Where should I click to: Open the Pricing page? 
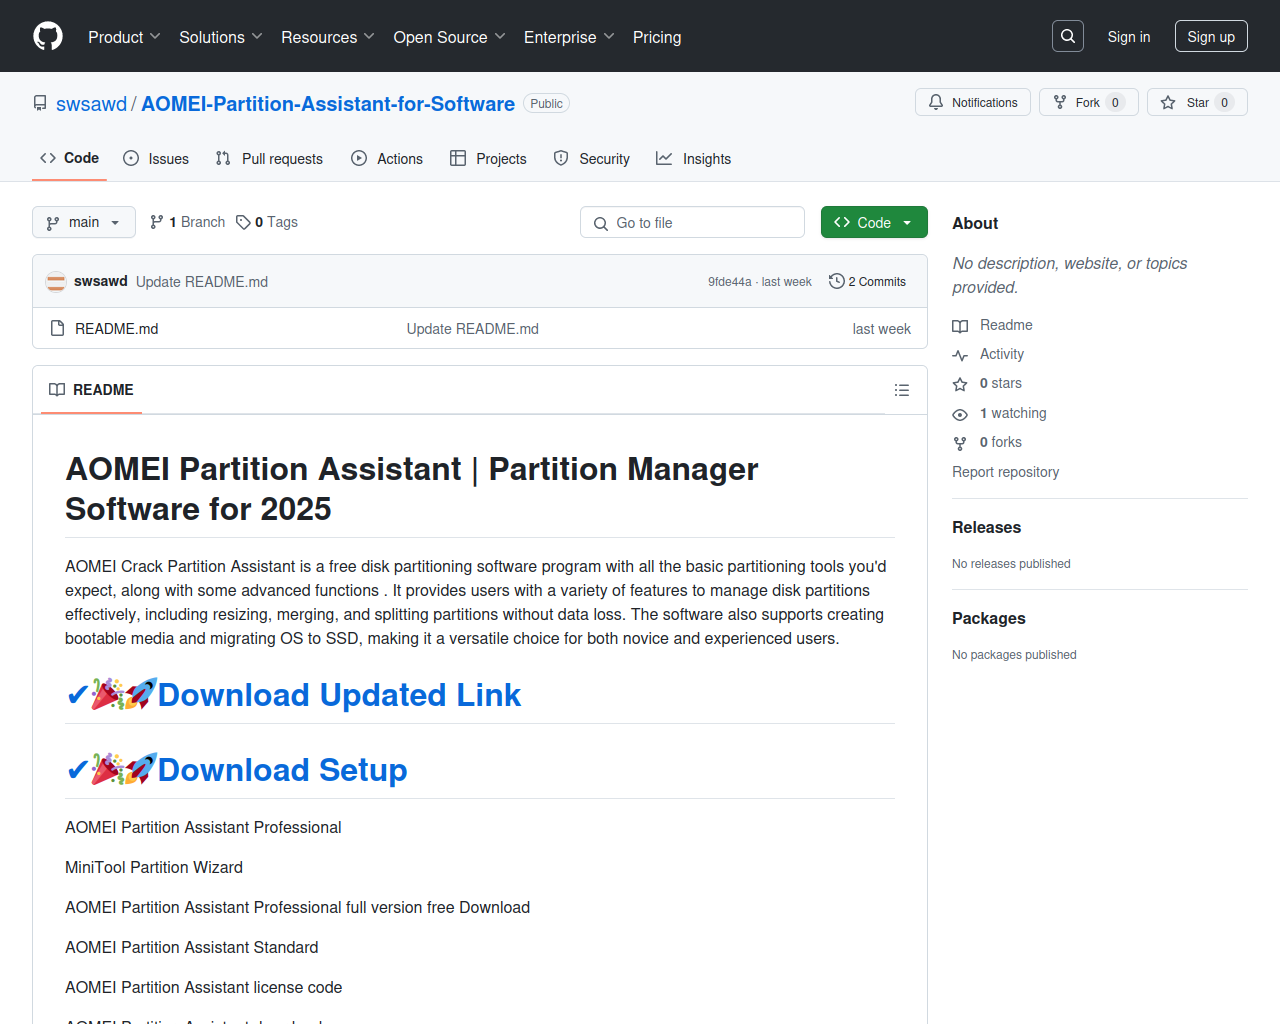tap(657, 37)
